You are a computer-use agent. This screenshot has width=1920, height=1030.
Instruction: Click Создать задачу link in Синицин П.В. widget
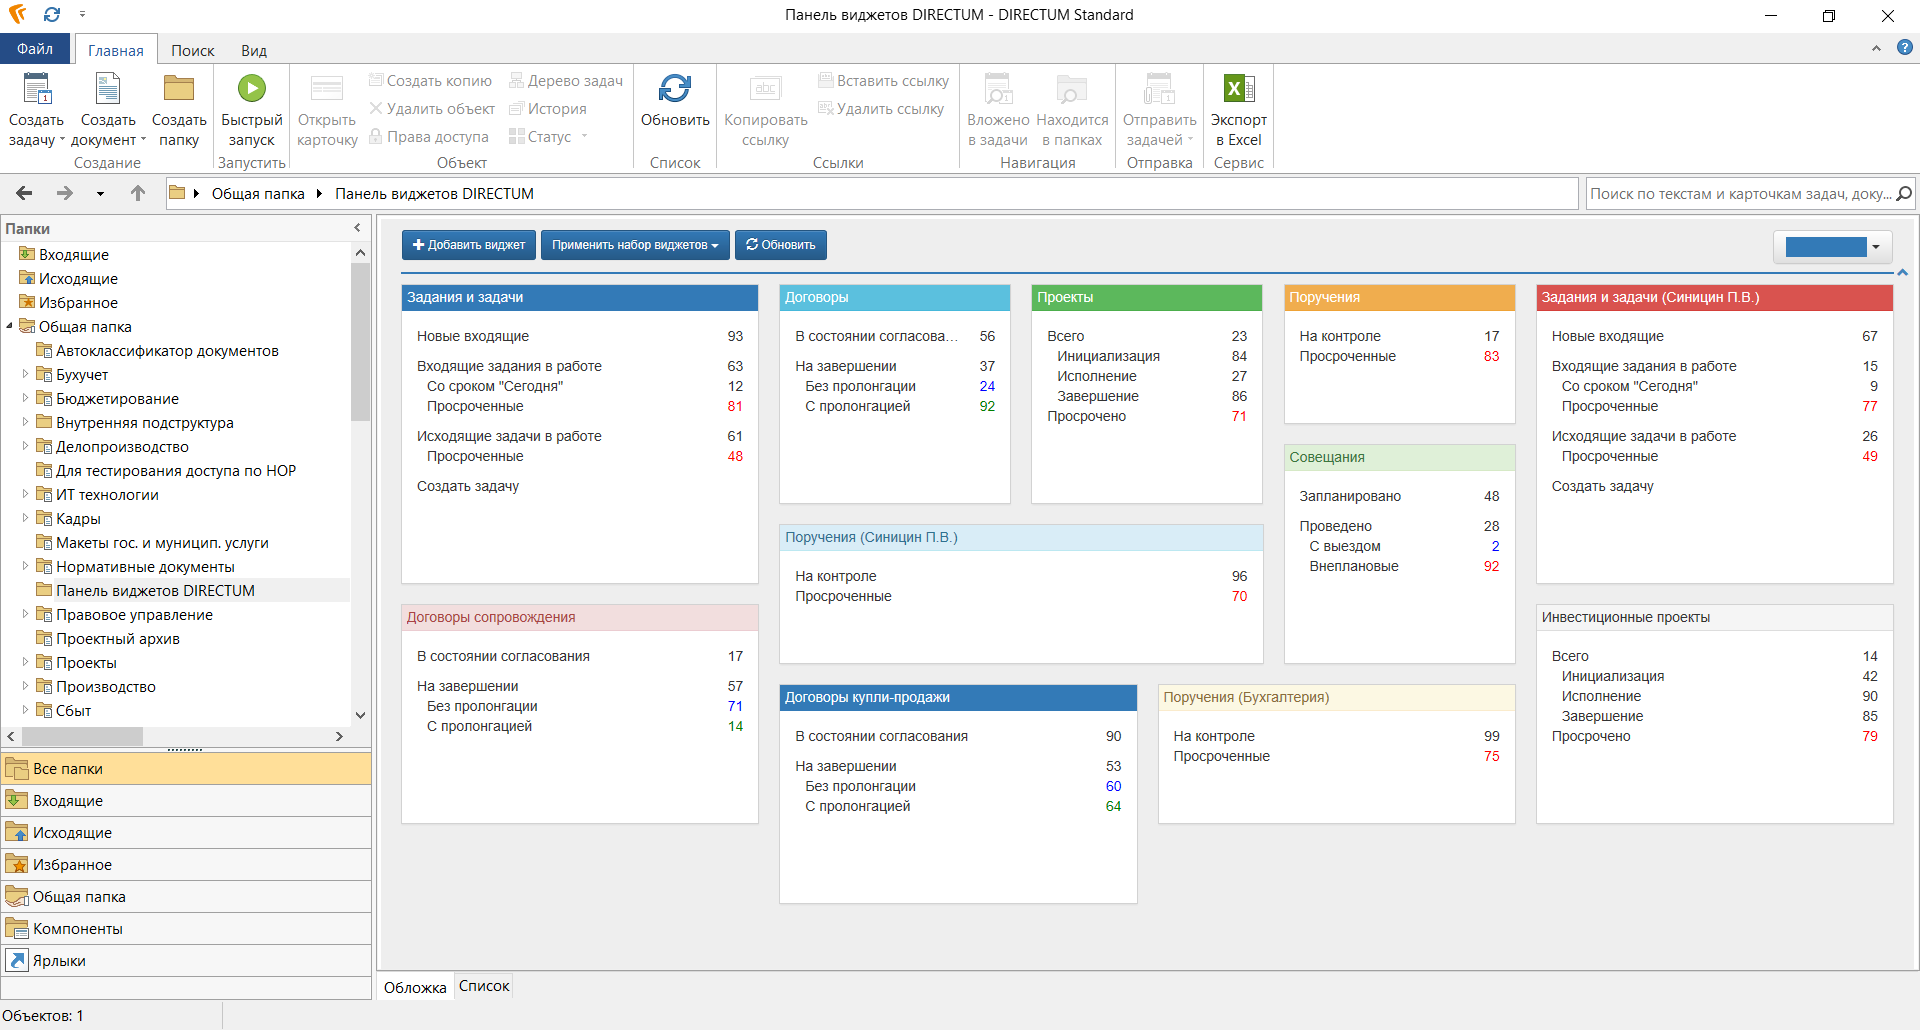tap(1603, 486)
